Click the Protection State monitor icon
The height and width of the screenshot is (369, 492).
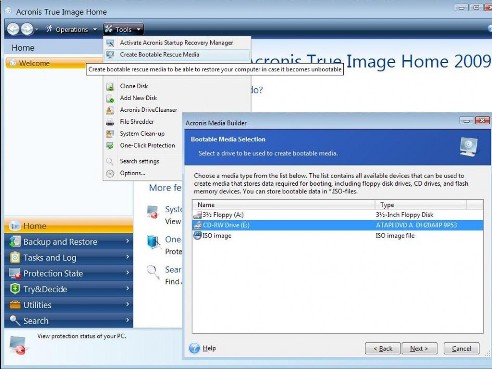tap(15, 273)
